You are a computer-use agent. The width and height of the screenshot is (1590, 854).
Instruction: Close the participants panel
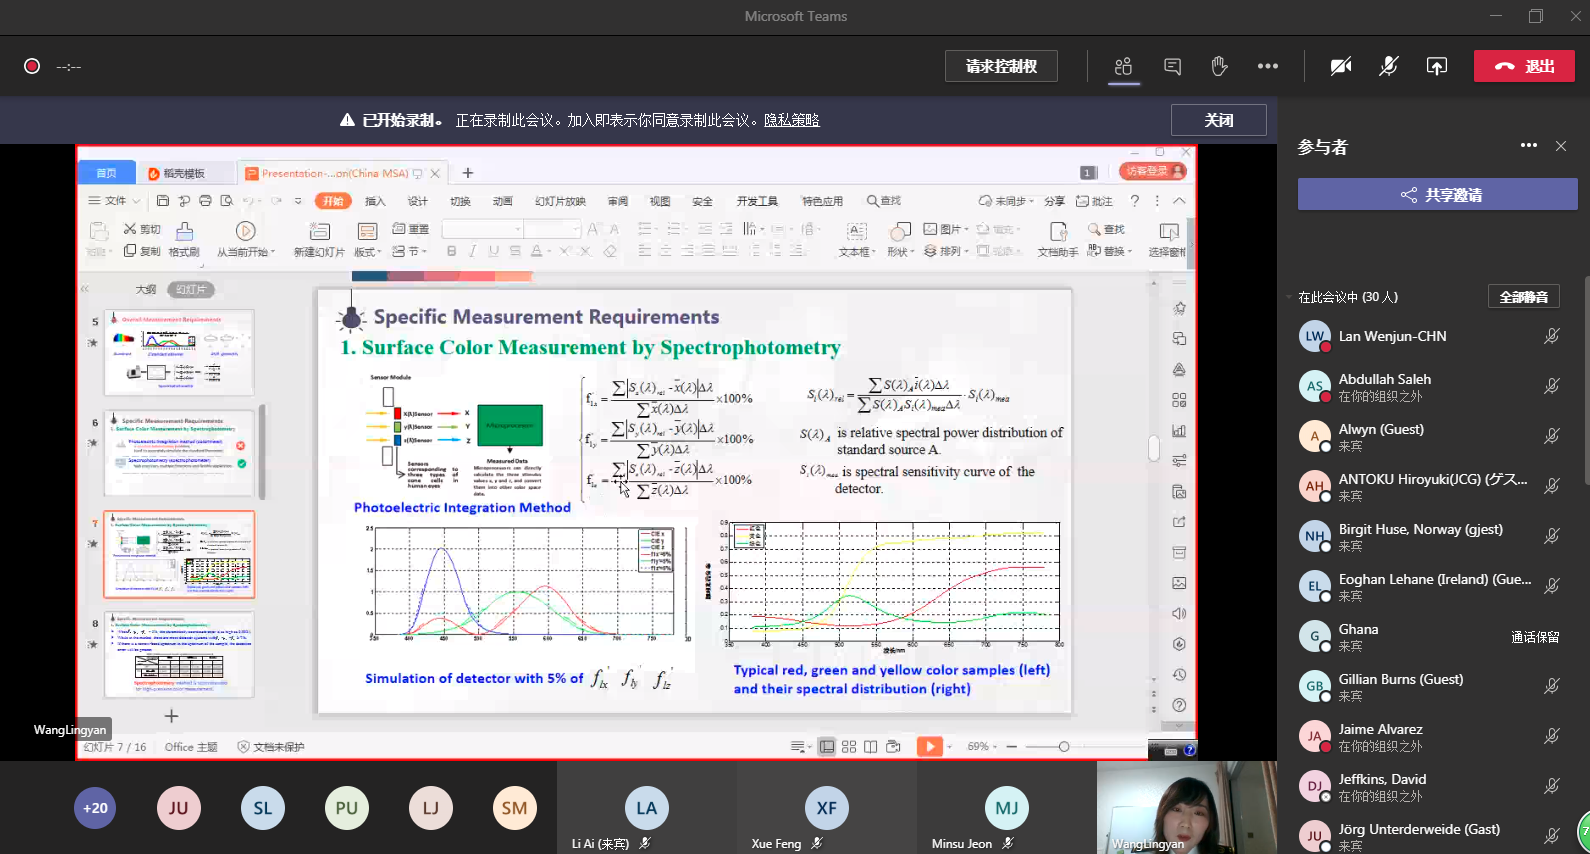coord(1561,146)
